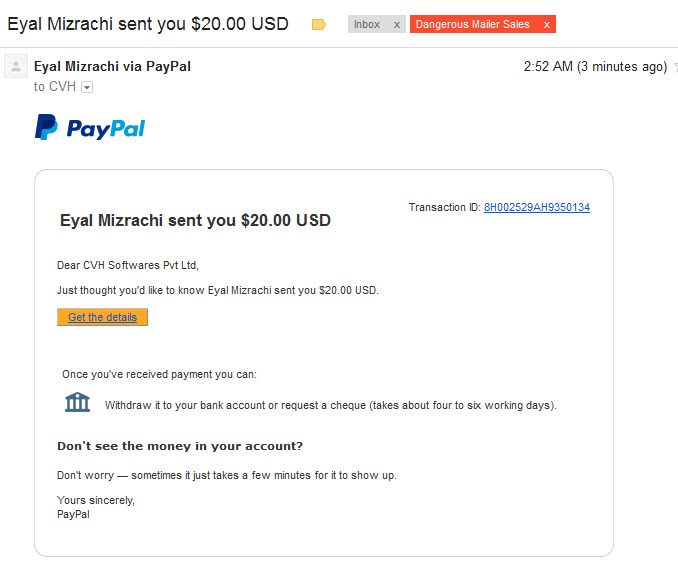
Task: Click the star icon beside the timestamp
Action: click(x=675, y=67)
